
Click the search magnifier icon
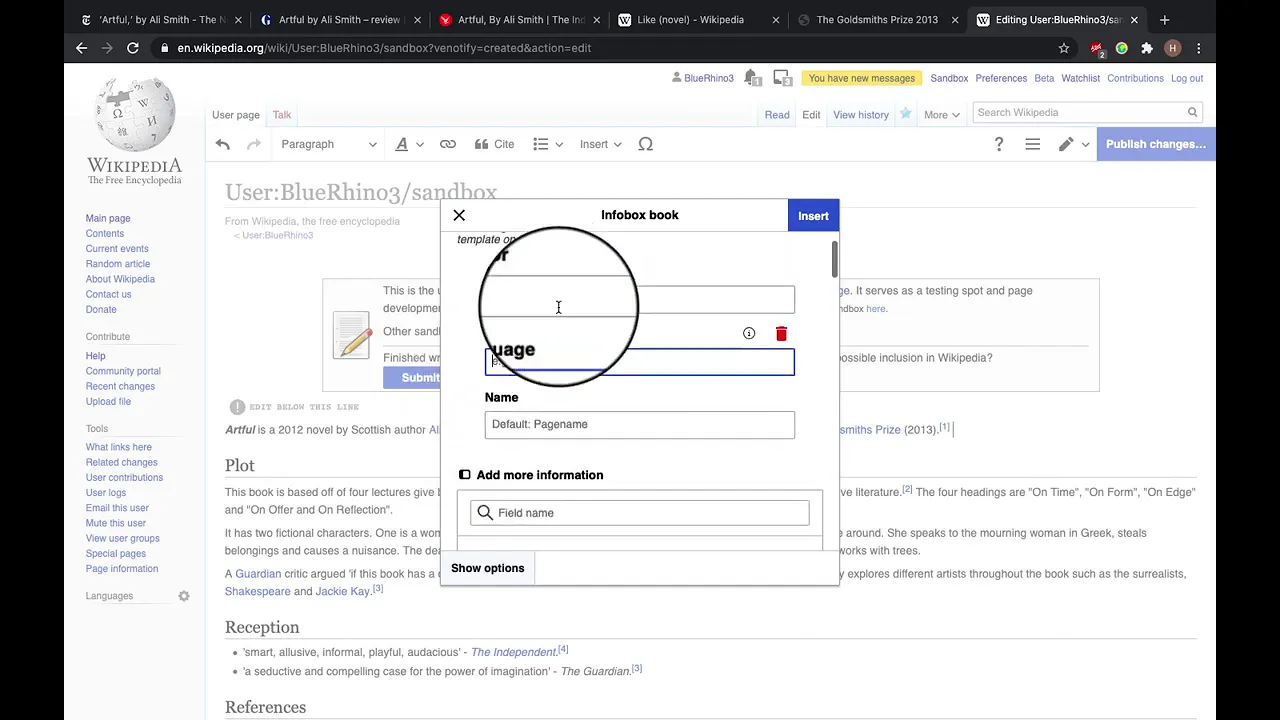click(x=1192, y=113)
